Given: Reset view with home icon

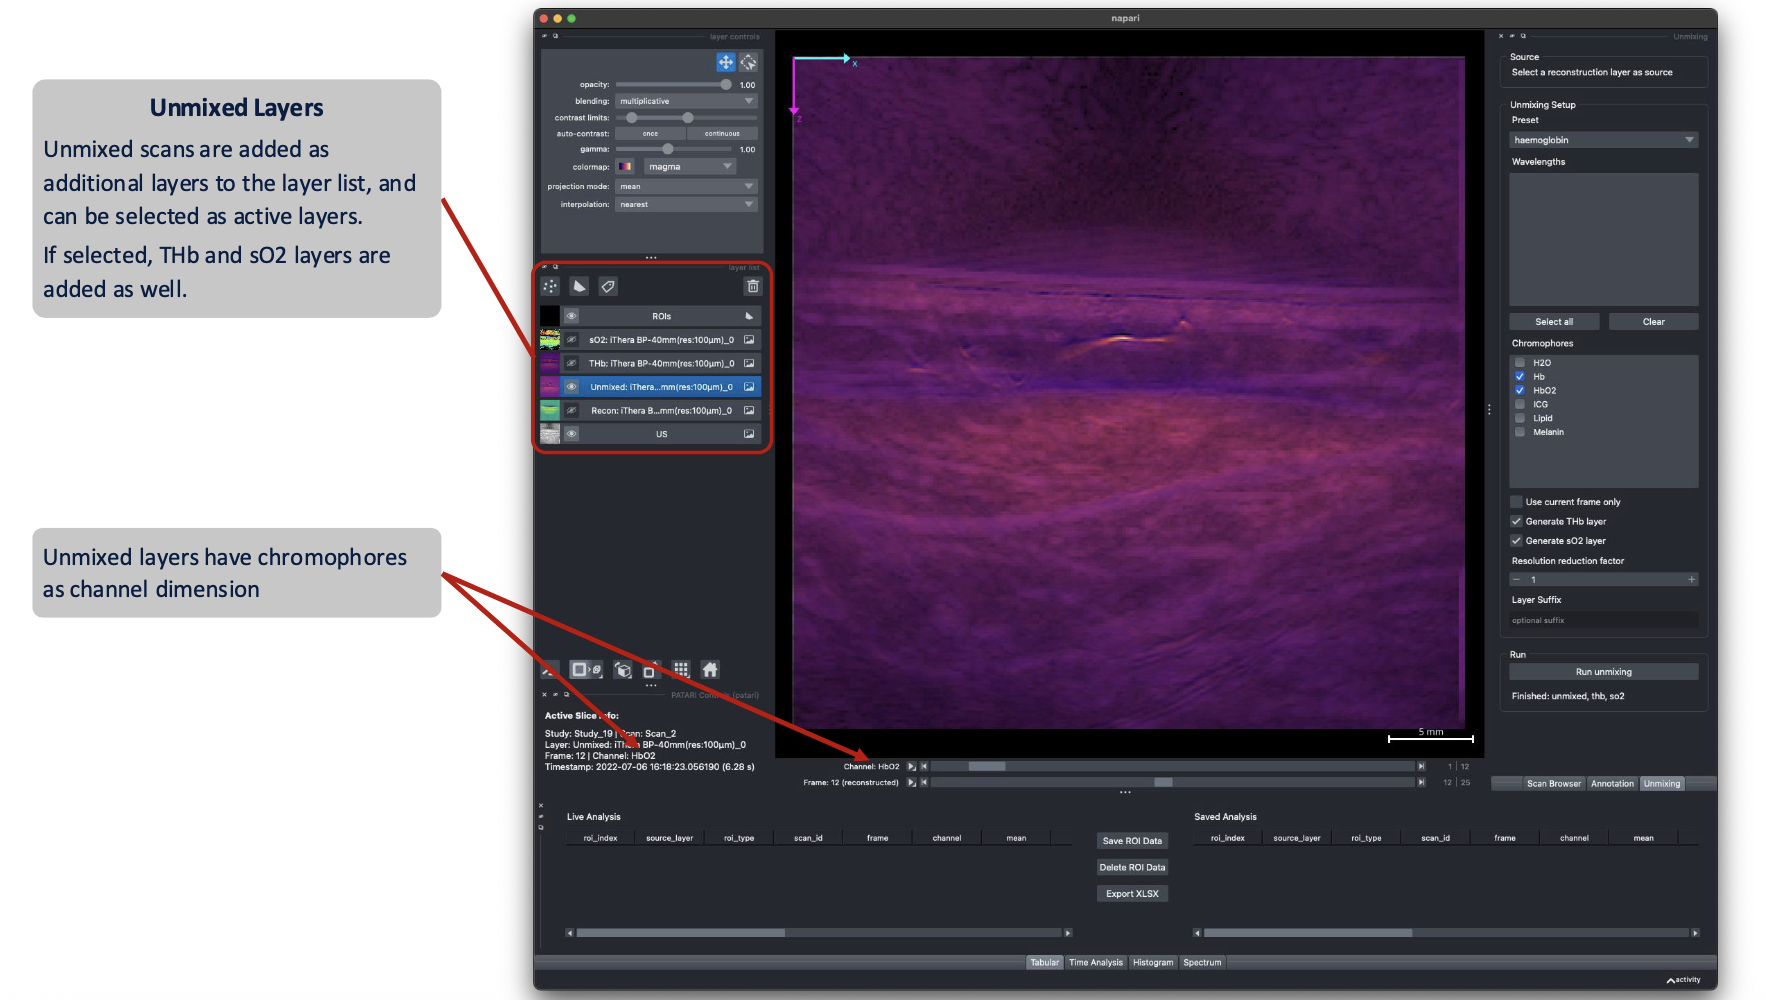Looking at the screenshot, I should tap(710, 670).
